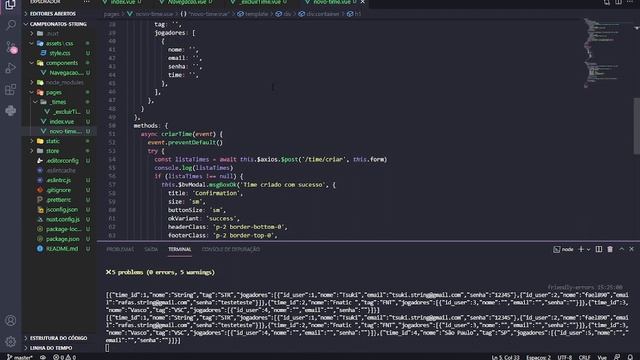Go to line via Ln 5, Col 33
Image resolution: width=640 pixels, height=360 pixels.
(x=505, y=357)
